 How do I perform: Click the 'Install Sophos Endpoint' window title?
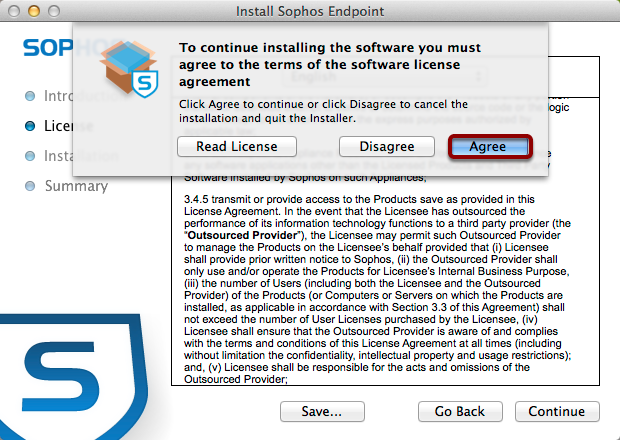(x=310, y=11)
